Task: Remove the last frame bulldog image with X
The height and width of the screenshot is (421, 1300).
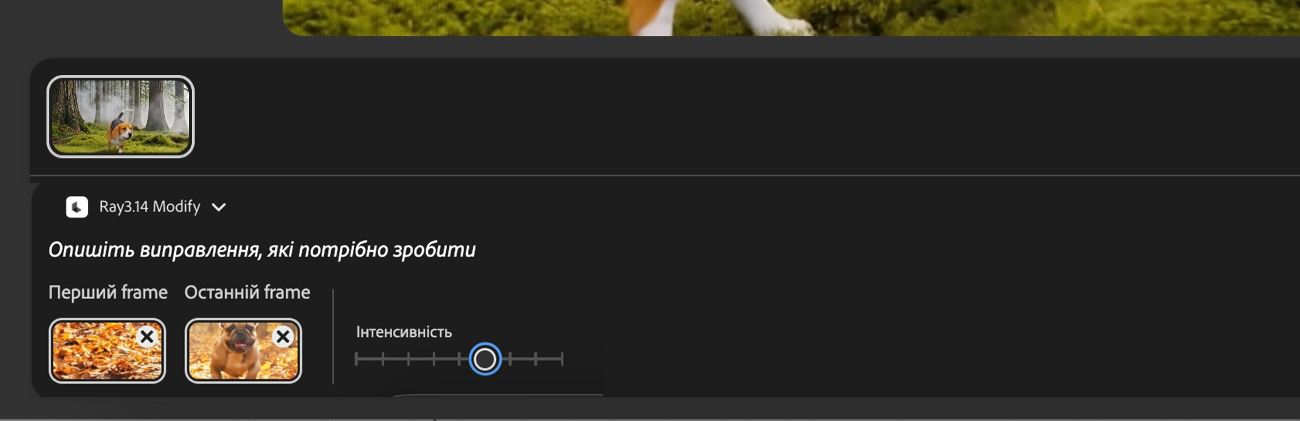Action: point(283,337)
